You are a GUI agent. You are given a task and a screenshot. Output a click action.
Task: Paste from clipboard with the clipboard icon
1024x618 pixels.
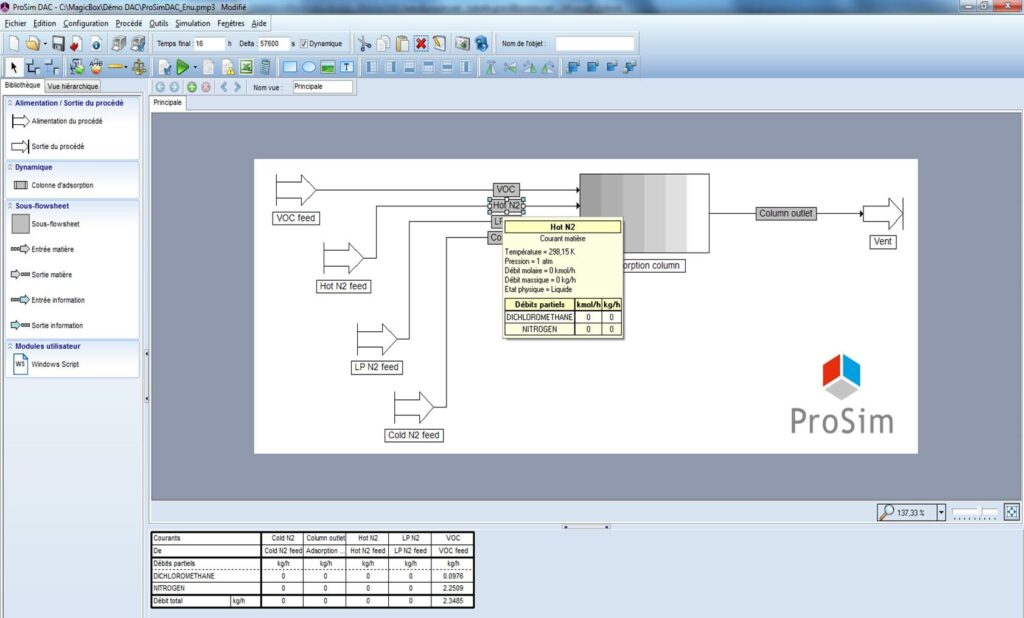coord(402,44)
